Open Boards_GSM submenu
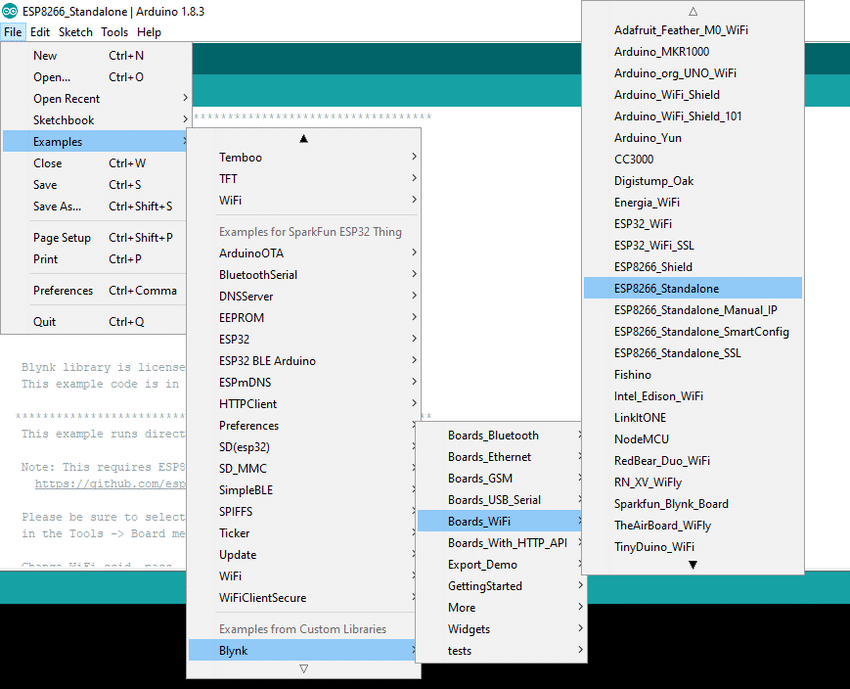Image resolution: width=850 pixels, height=689 pixels. point(500,478)
